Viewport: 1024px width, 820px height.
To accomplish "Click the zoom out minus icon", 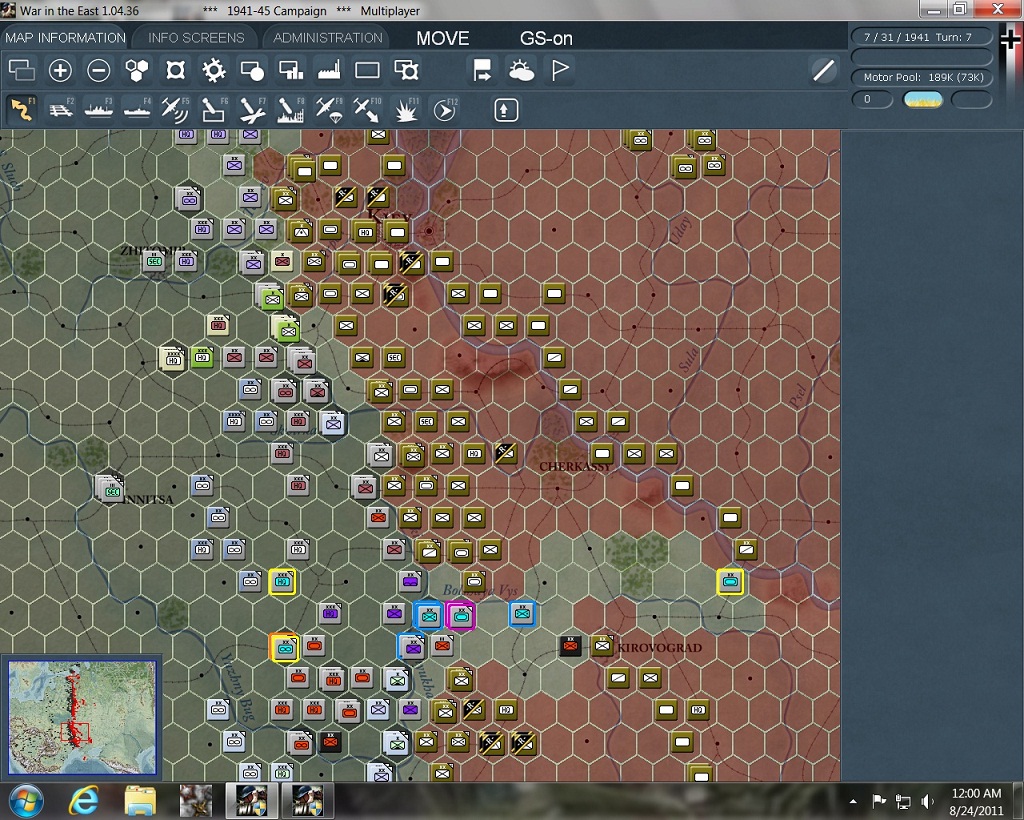I will (99, 71).
